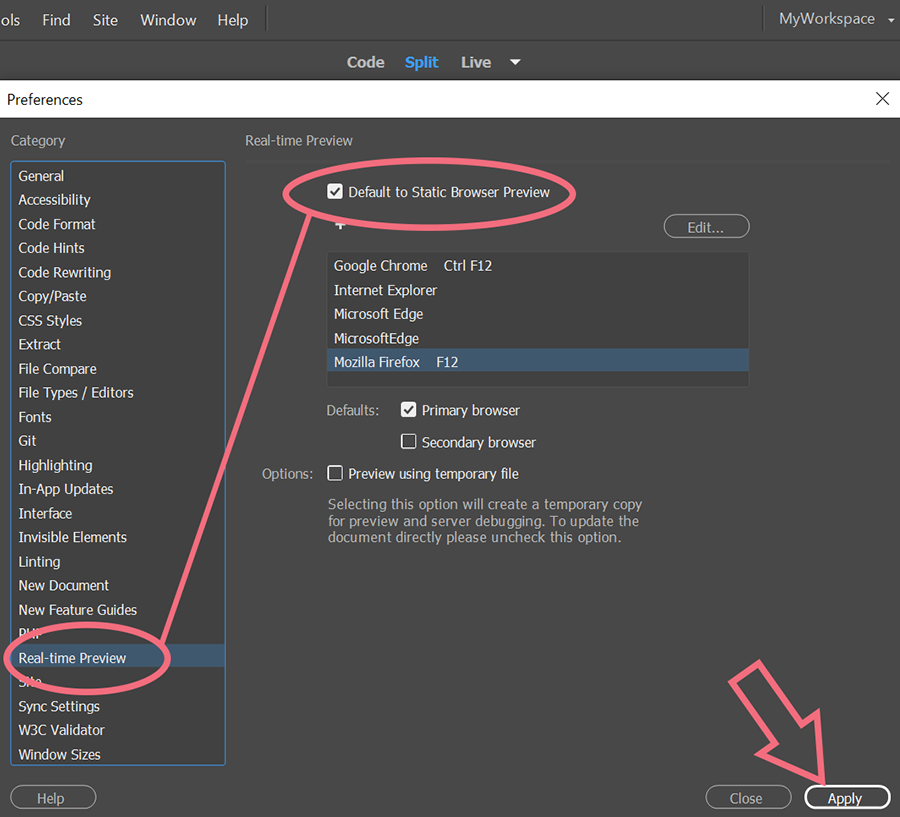The width and height of the screenshot is (900, 817).
Task: Select Google Chrome in the browser list
Action: (x=381, y=265)
